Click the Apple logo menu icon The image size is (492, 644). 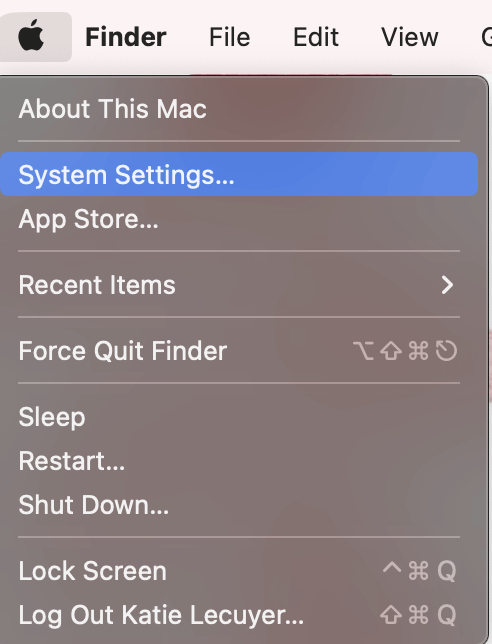tap(31, 36)
